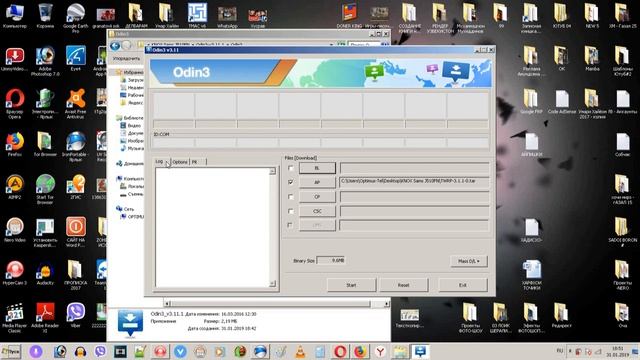Click the AP file browse button

tap(317, 182)
